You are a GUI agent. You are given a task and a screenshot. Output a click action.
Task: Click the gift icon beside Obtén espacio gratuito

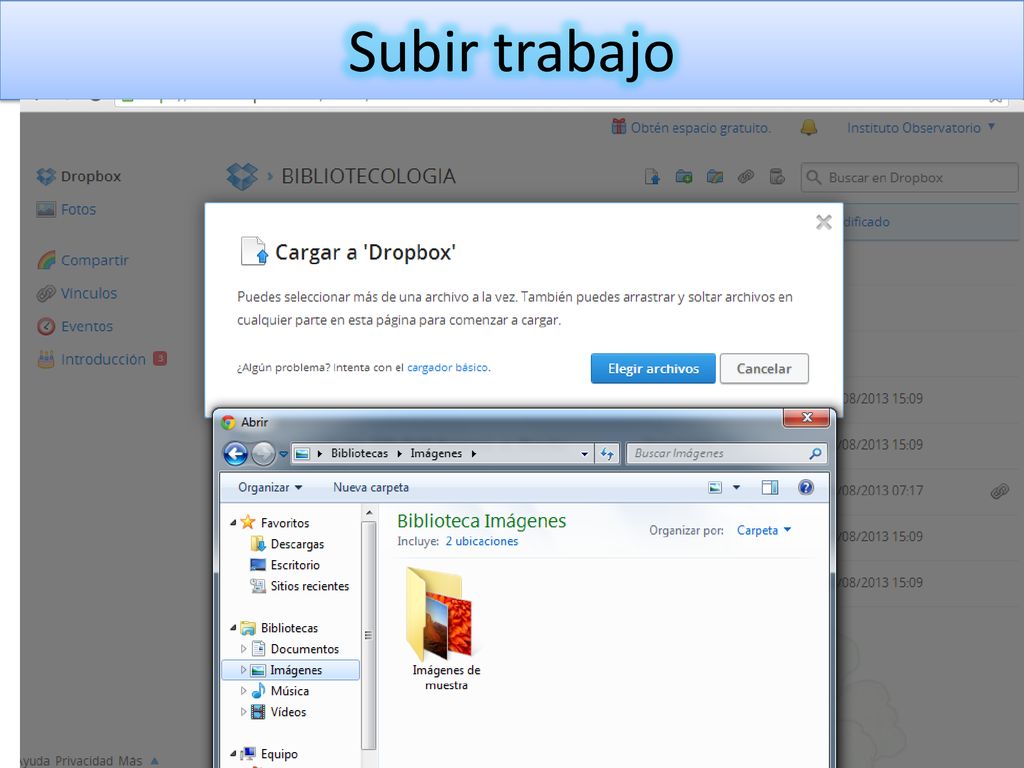click(618, 127)
